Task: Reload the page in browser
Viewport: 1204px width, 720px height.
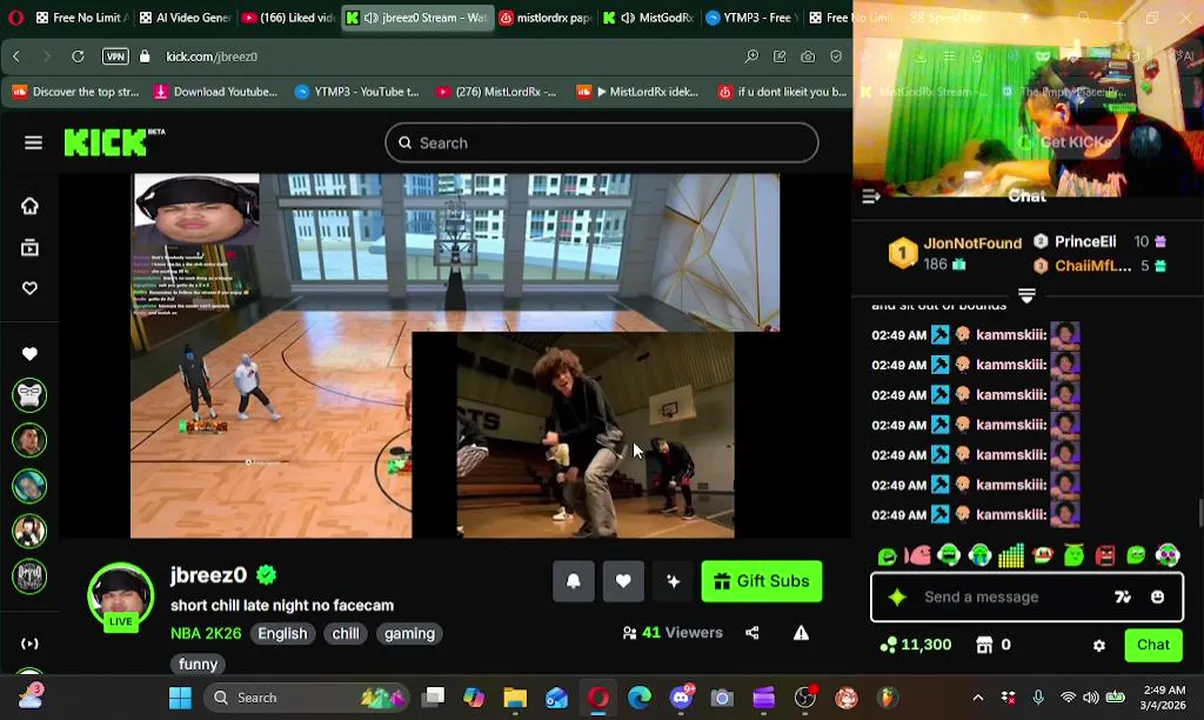Action: 78,57
